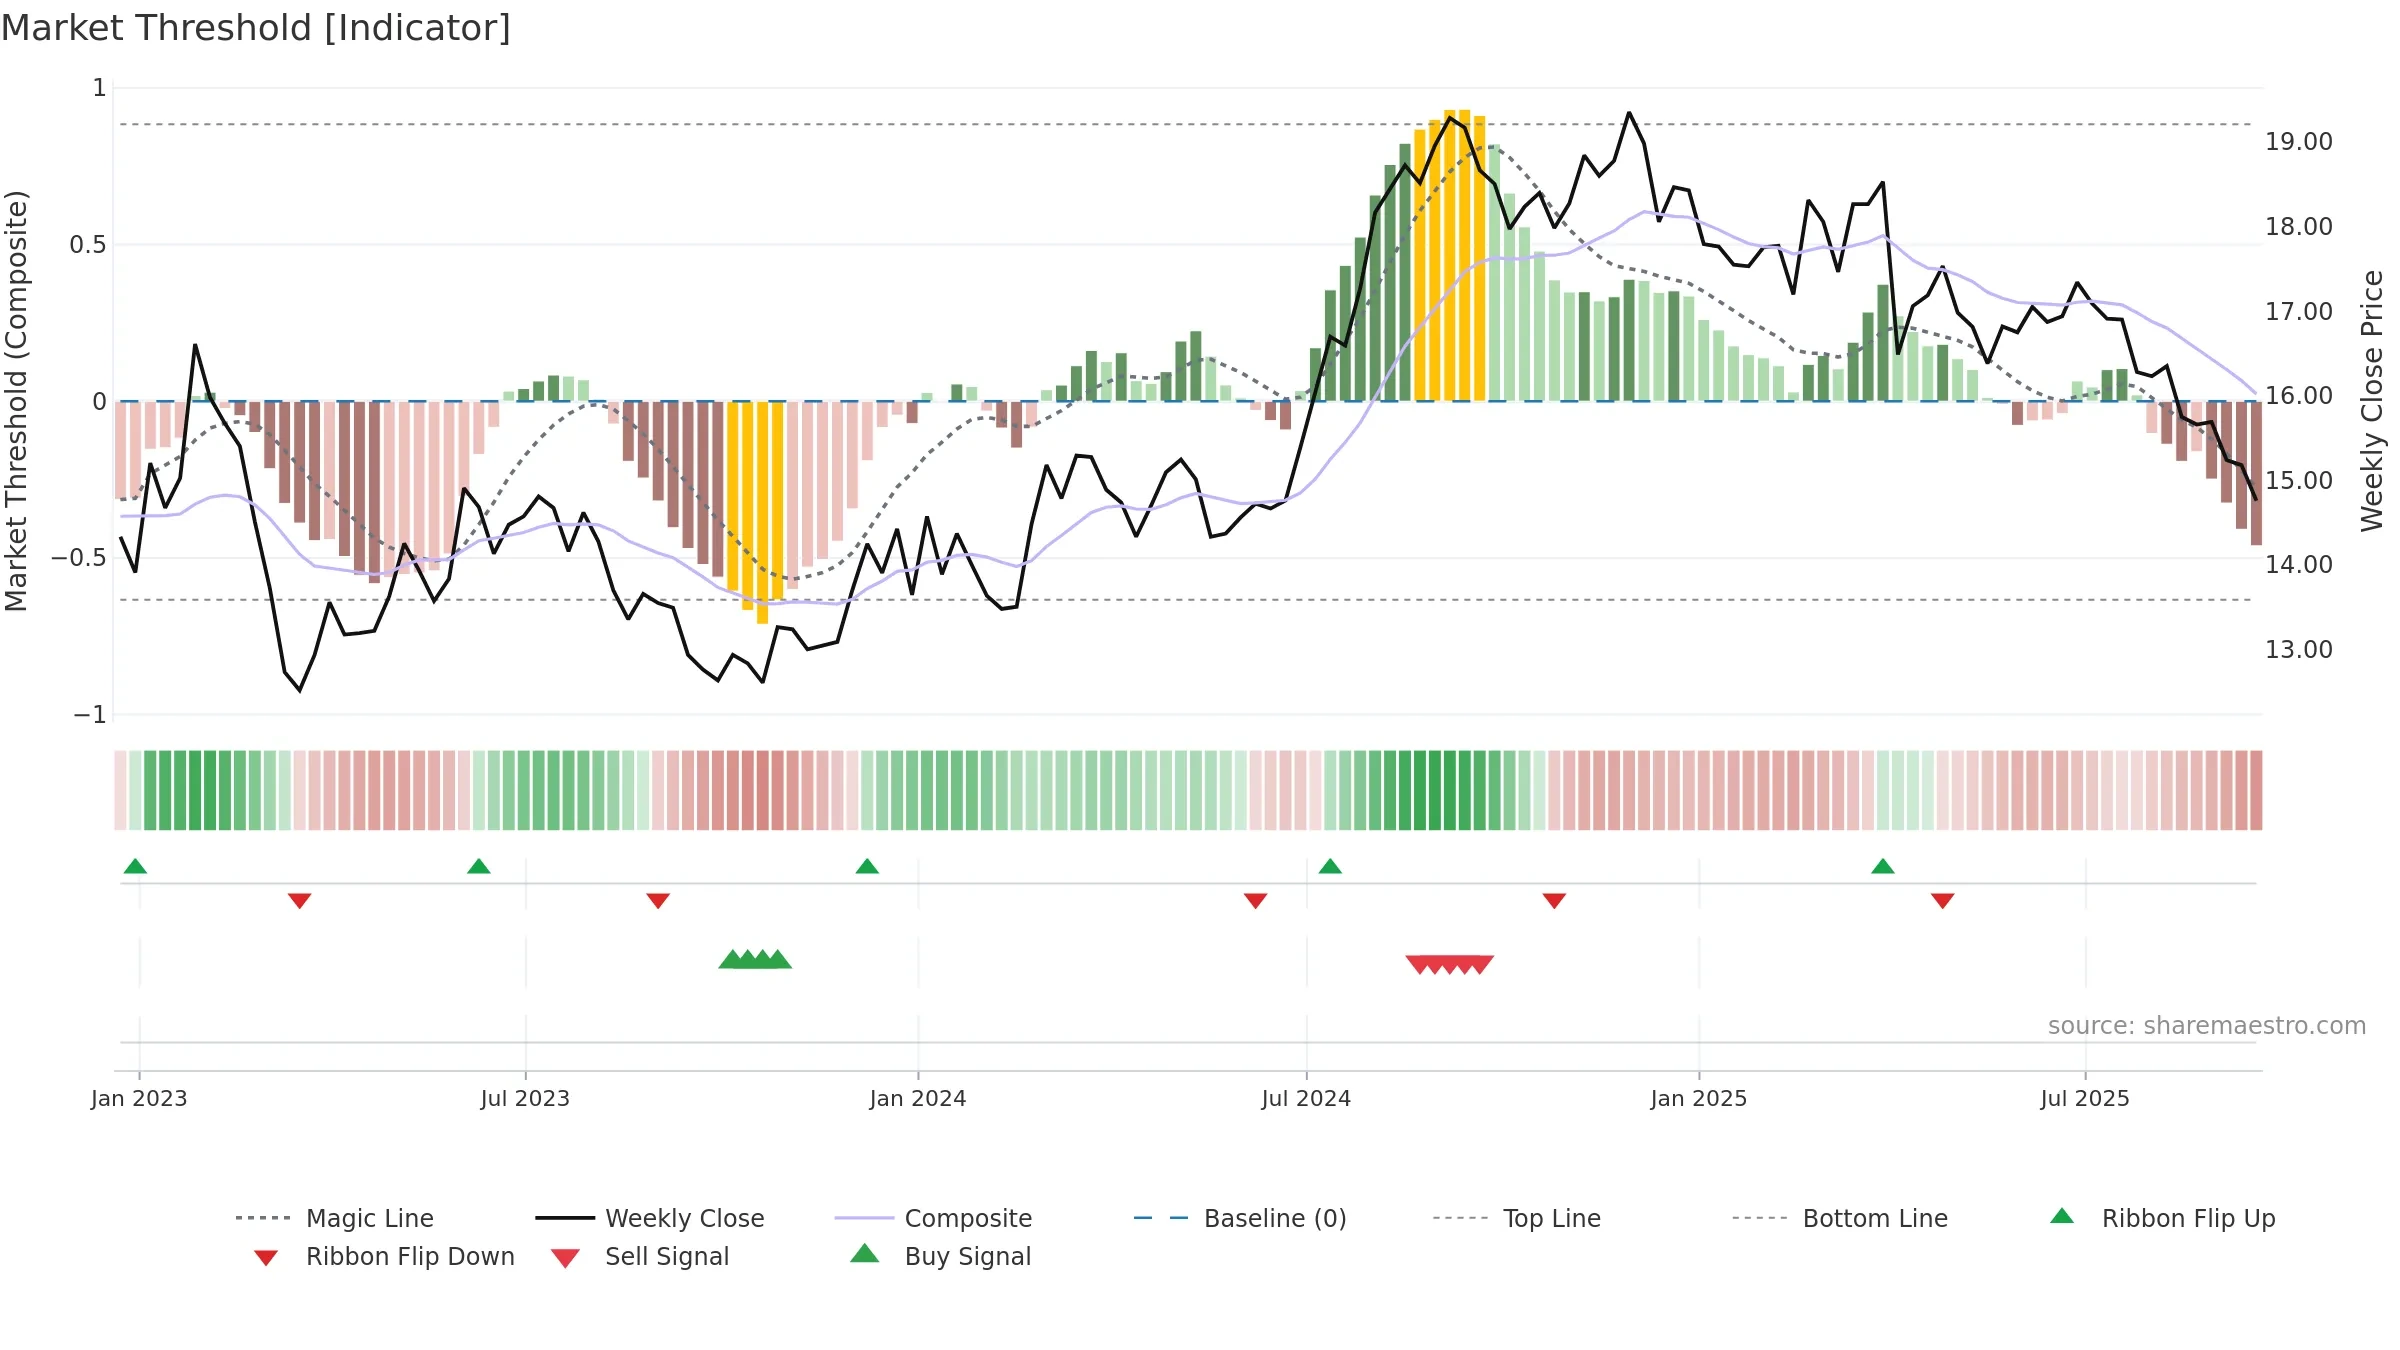Toggle the Baseline (0) legend entry
The image size is (2400, 1350).
tap(1240, 1218)
